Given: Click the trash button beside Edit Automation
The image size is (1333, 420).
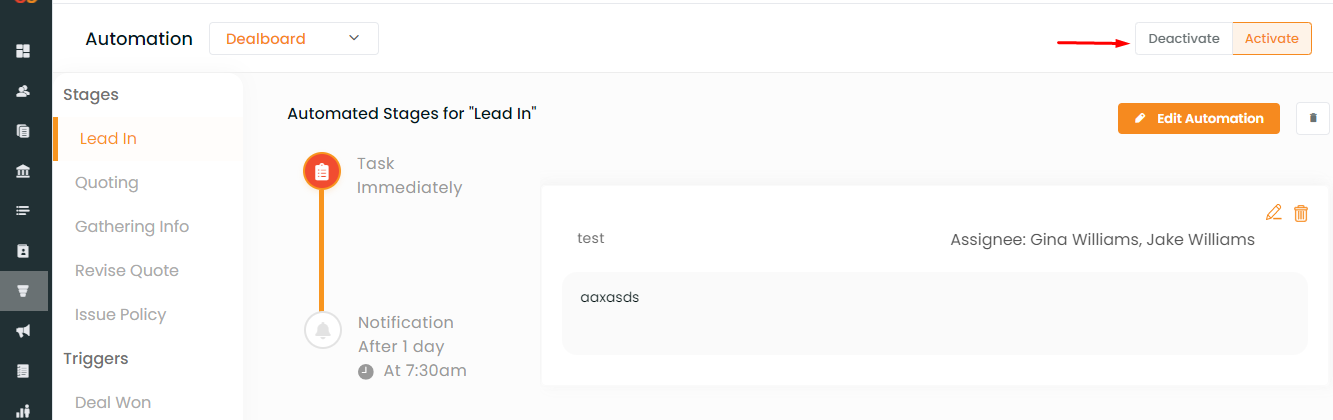Looking at the screenshot, I should click(x=1313, y=118).
